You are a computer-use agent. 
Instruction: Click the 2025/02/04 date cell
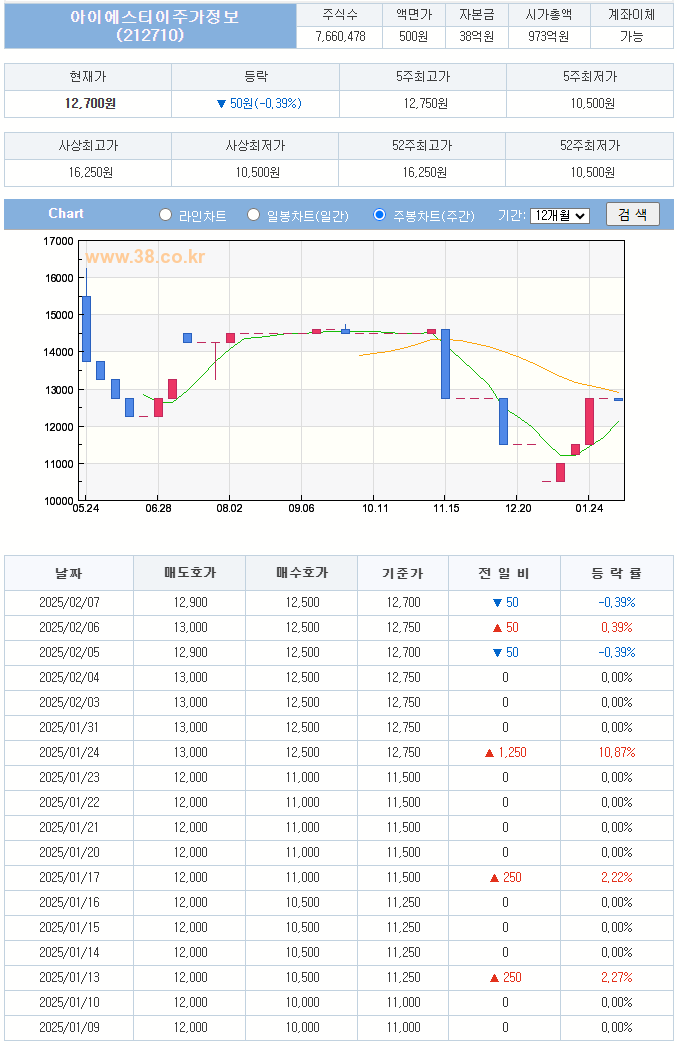pos(69,678)
